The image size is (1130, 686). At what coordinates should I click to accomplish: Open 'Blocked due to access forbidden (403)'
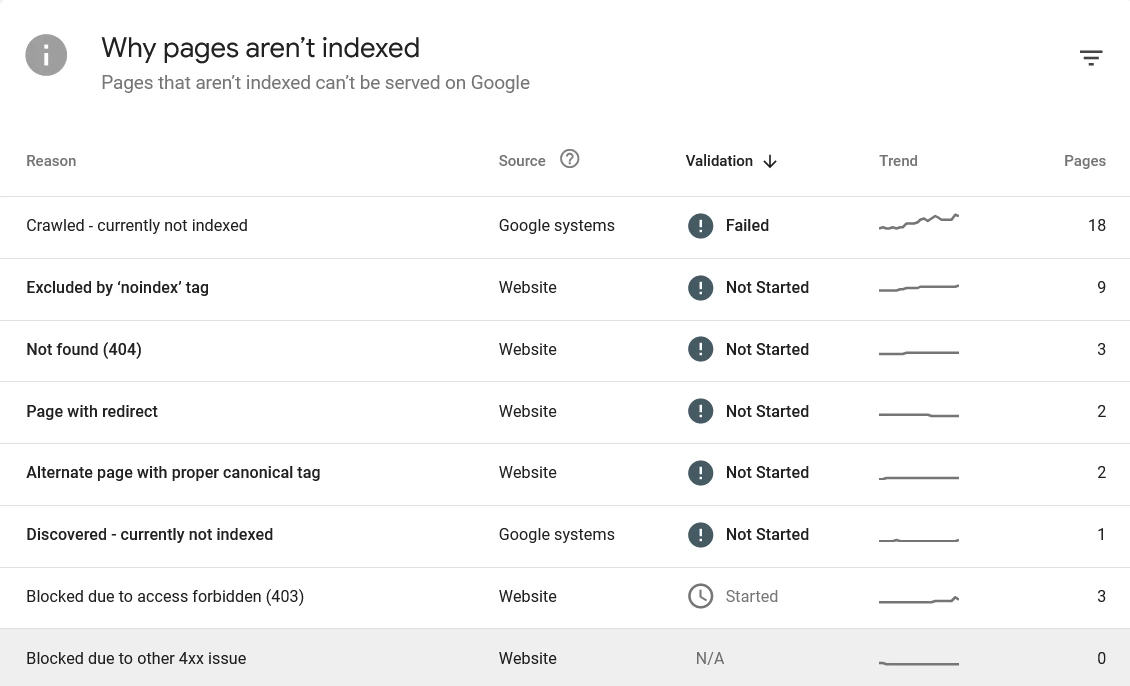[165, 597]
